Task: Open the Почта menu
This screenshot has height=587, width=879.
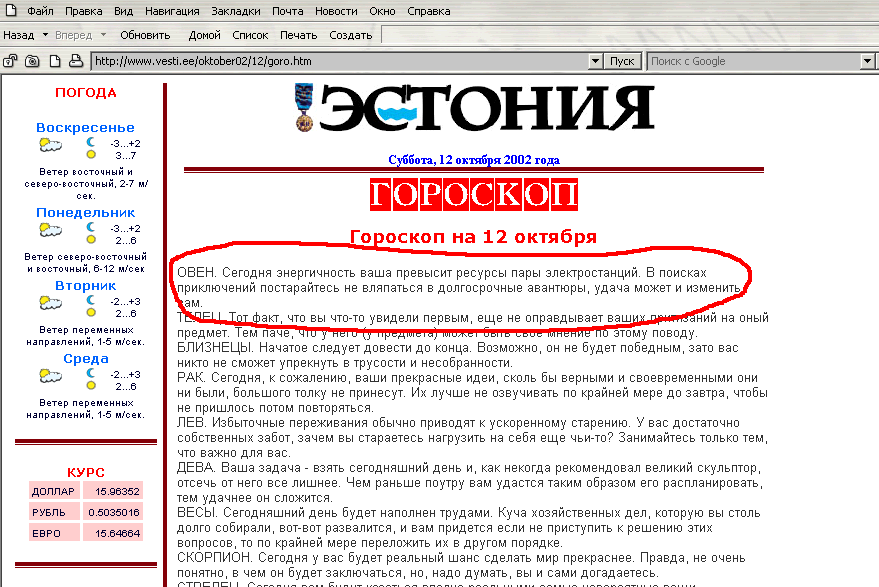Action: coord(288,11)
